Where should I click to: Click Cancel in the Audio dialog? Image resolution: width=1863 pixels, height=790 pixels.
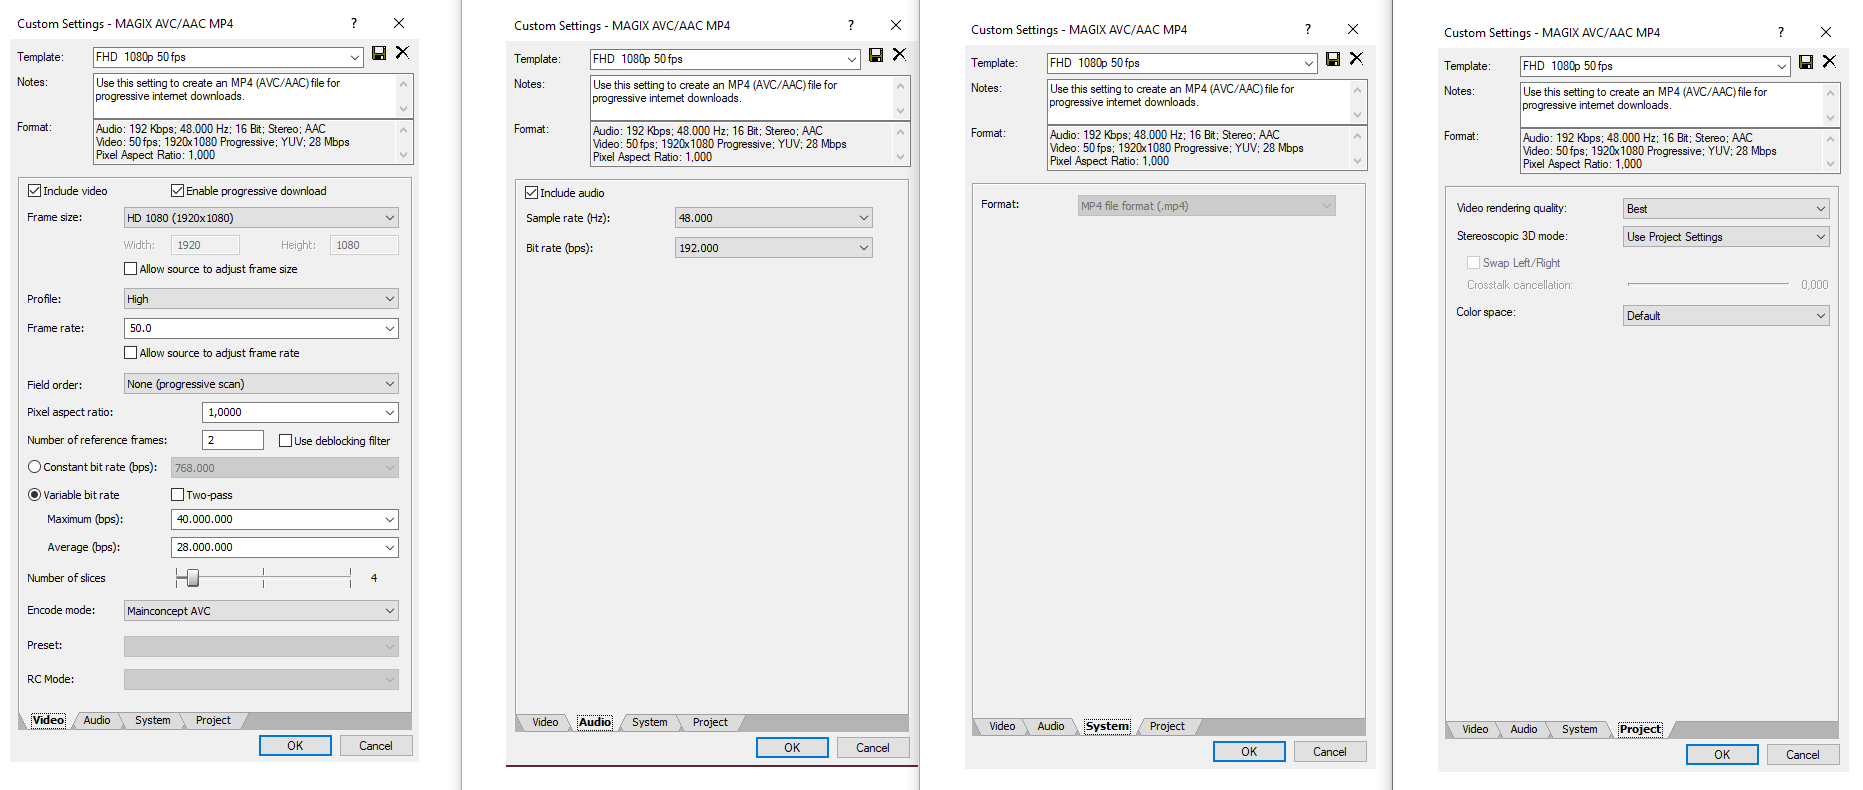coord(873,747)
